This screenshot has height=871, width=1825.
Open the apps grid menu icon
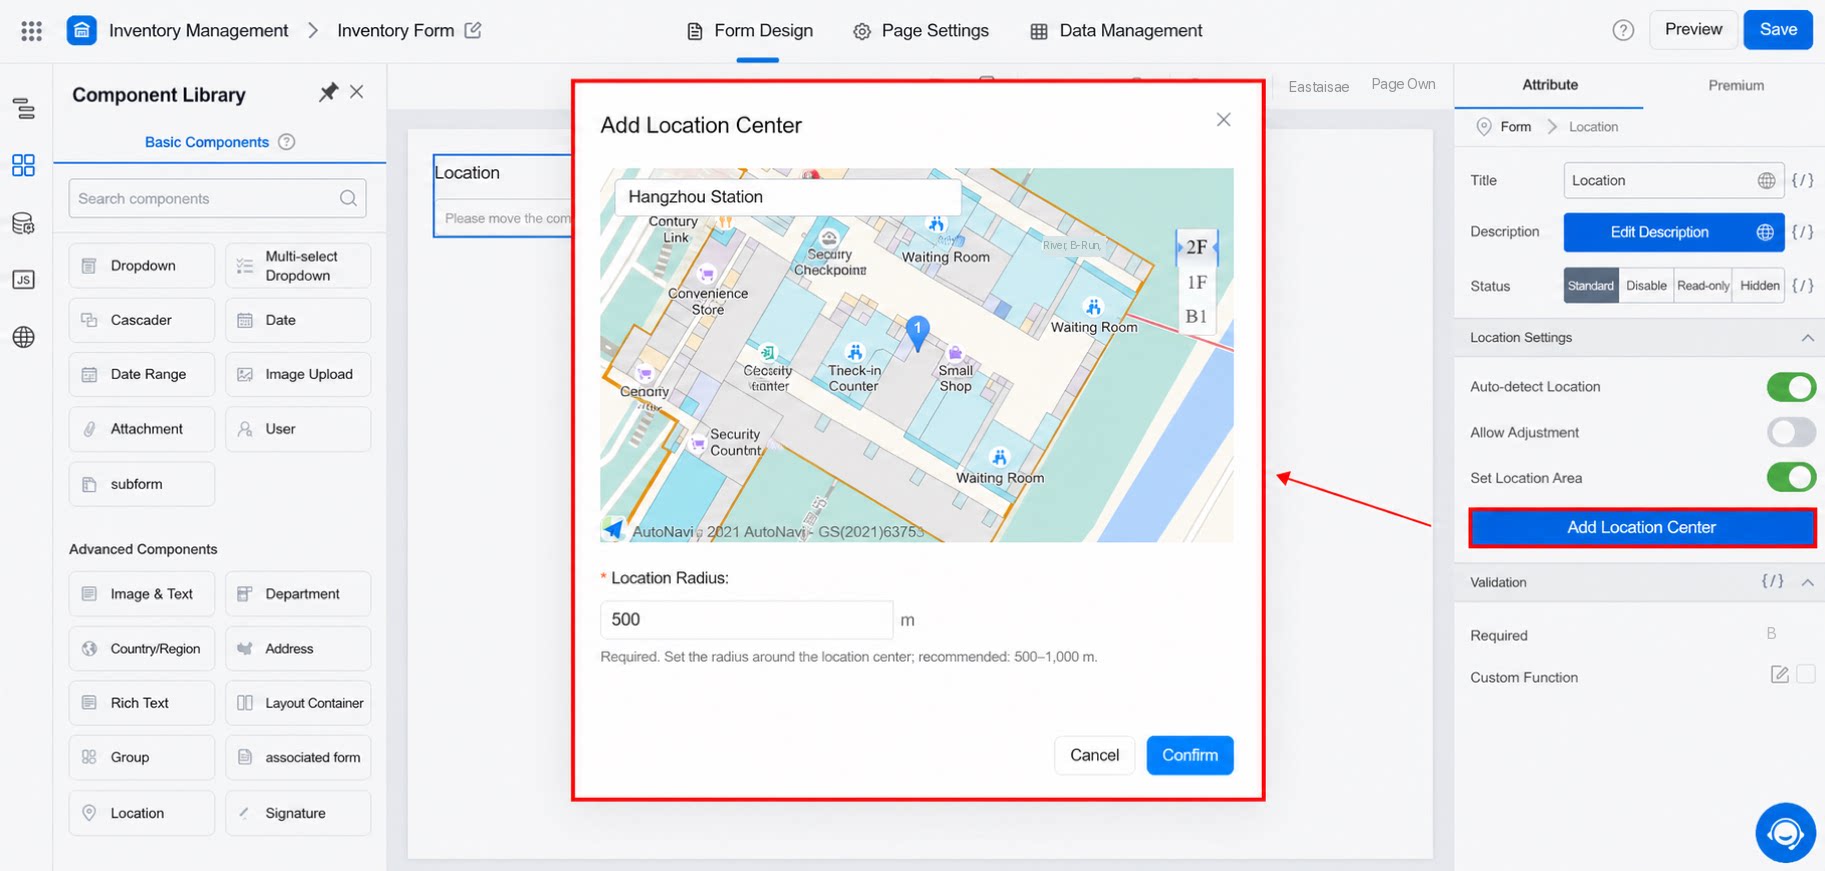tap(31, 31)
